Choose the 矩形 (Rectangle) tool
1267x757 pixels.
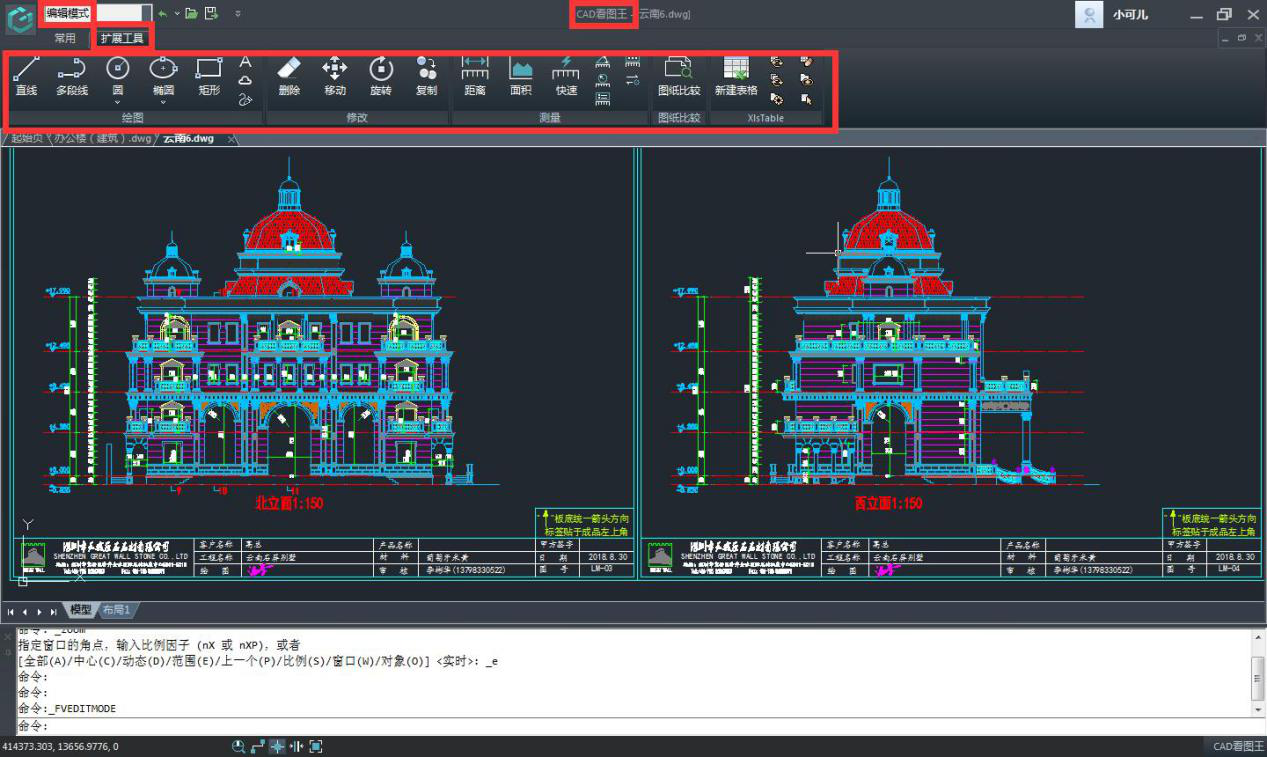coord(209,76)
